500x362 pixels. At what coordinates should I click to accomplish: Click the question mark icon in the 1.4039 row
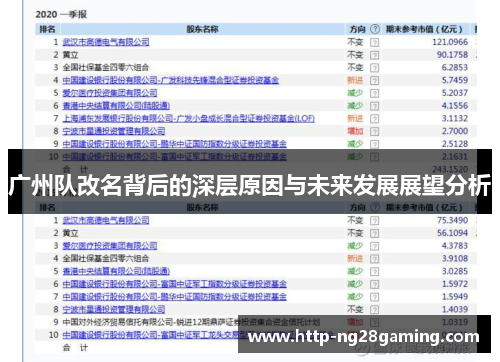coord(375,310)
